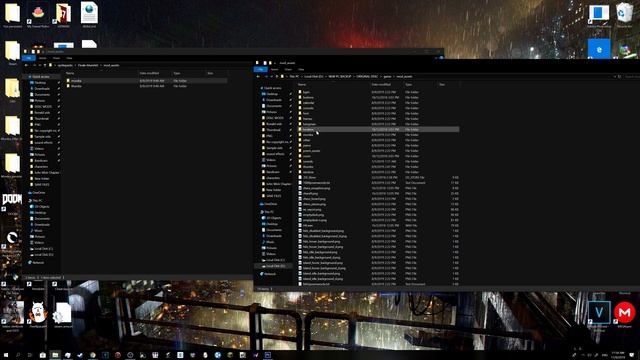The width and height of the screenshot is (640, 360).
Task: Click the Windows Start button
Action: pos(6,355)
